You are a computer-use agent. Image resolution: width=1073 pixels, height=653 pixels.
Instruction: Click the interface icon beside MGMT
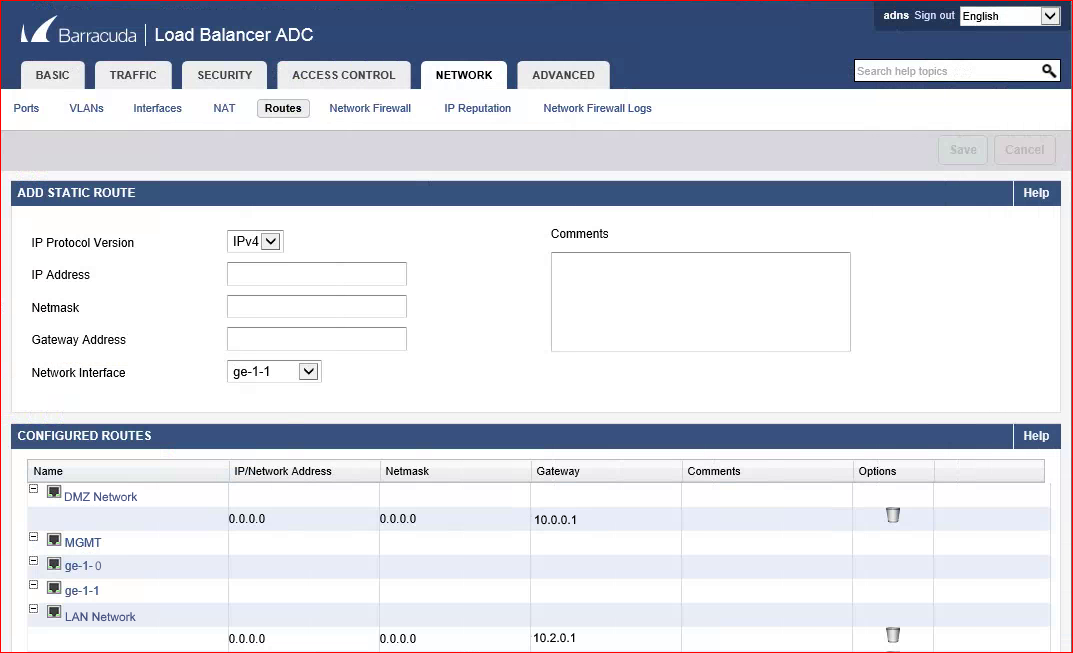pos(53,539)
